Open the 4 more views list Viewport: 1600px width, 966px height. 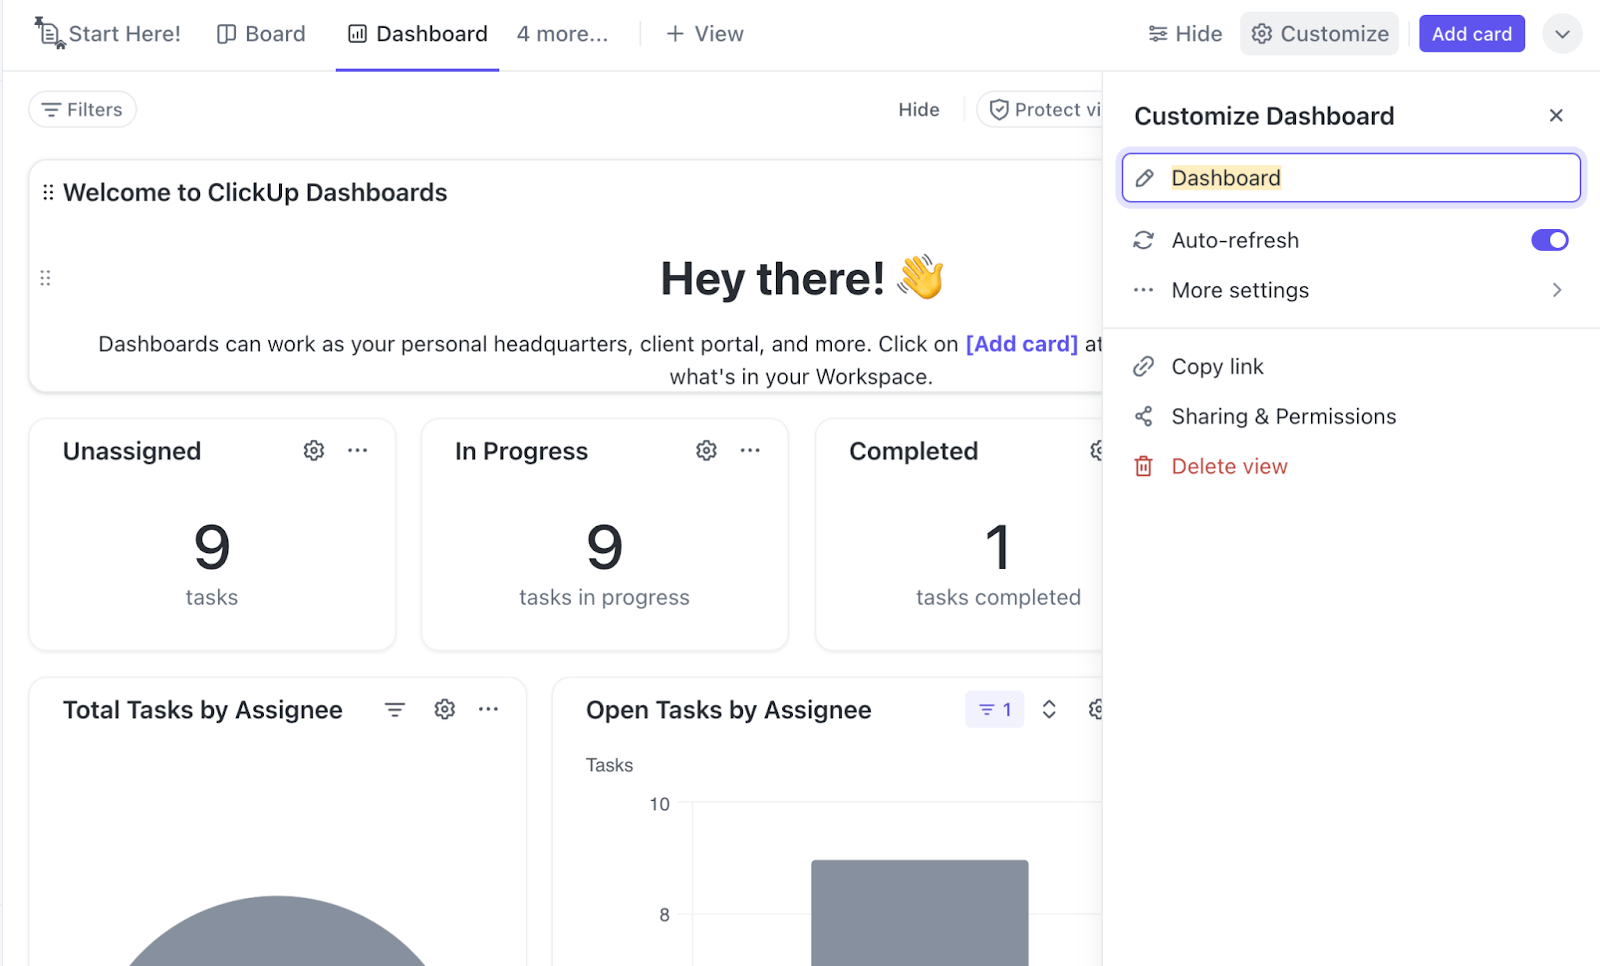coord(562,33)
